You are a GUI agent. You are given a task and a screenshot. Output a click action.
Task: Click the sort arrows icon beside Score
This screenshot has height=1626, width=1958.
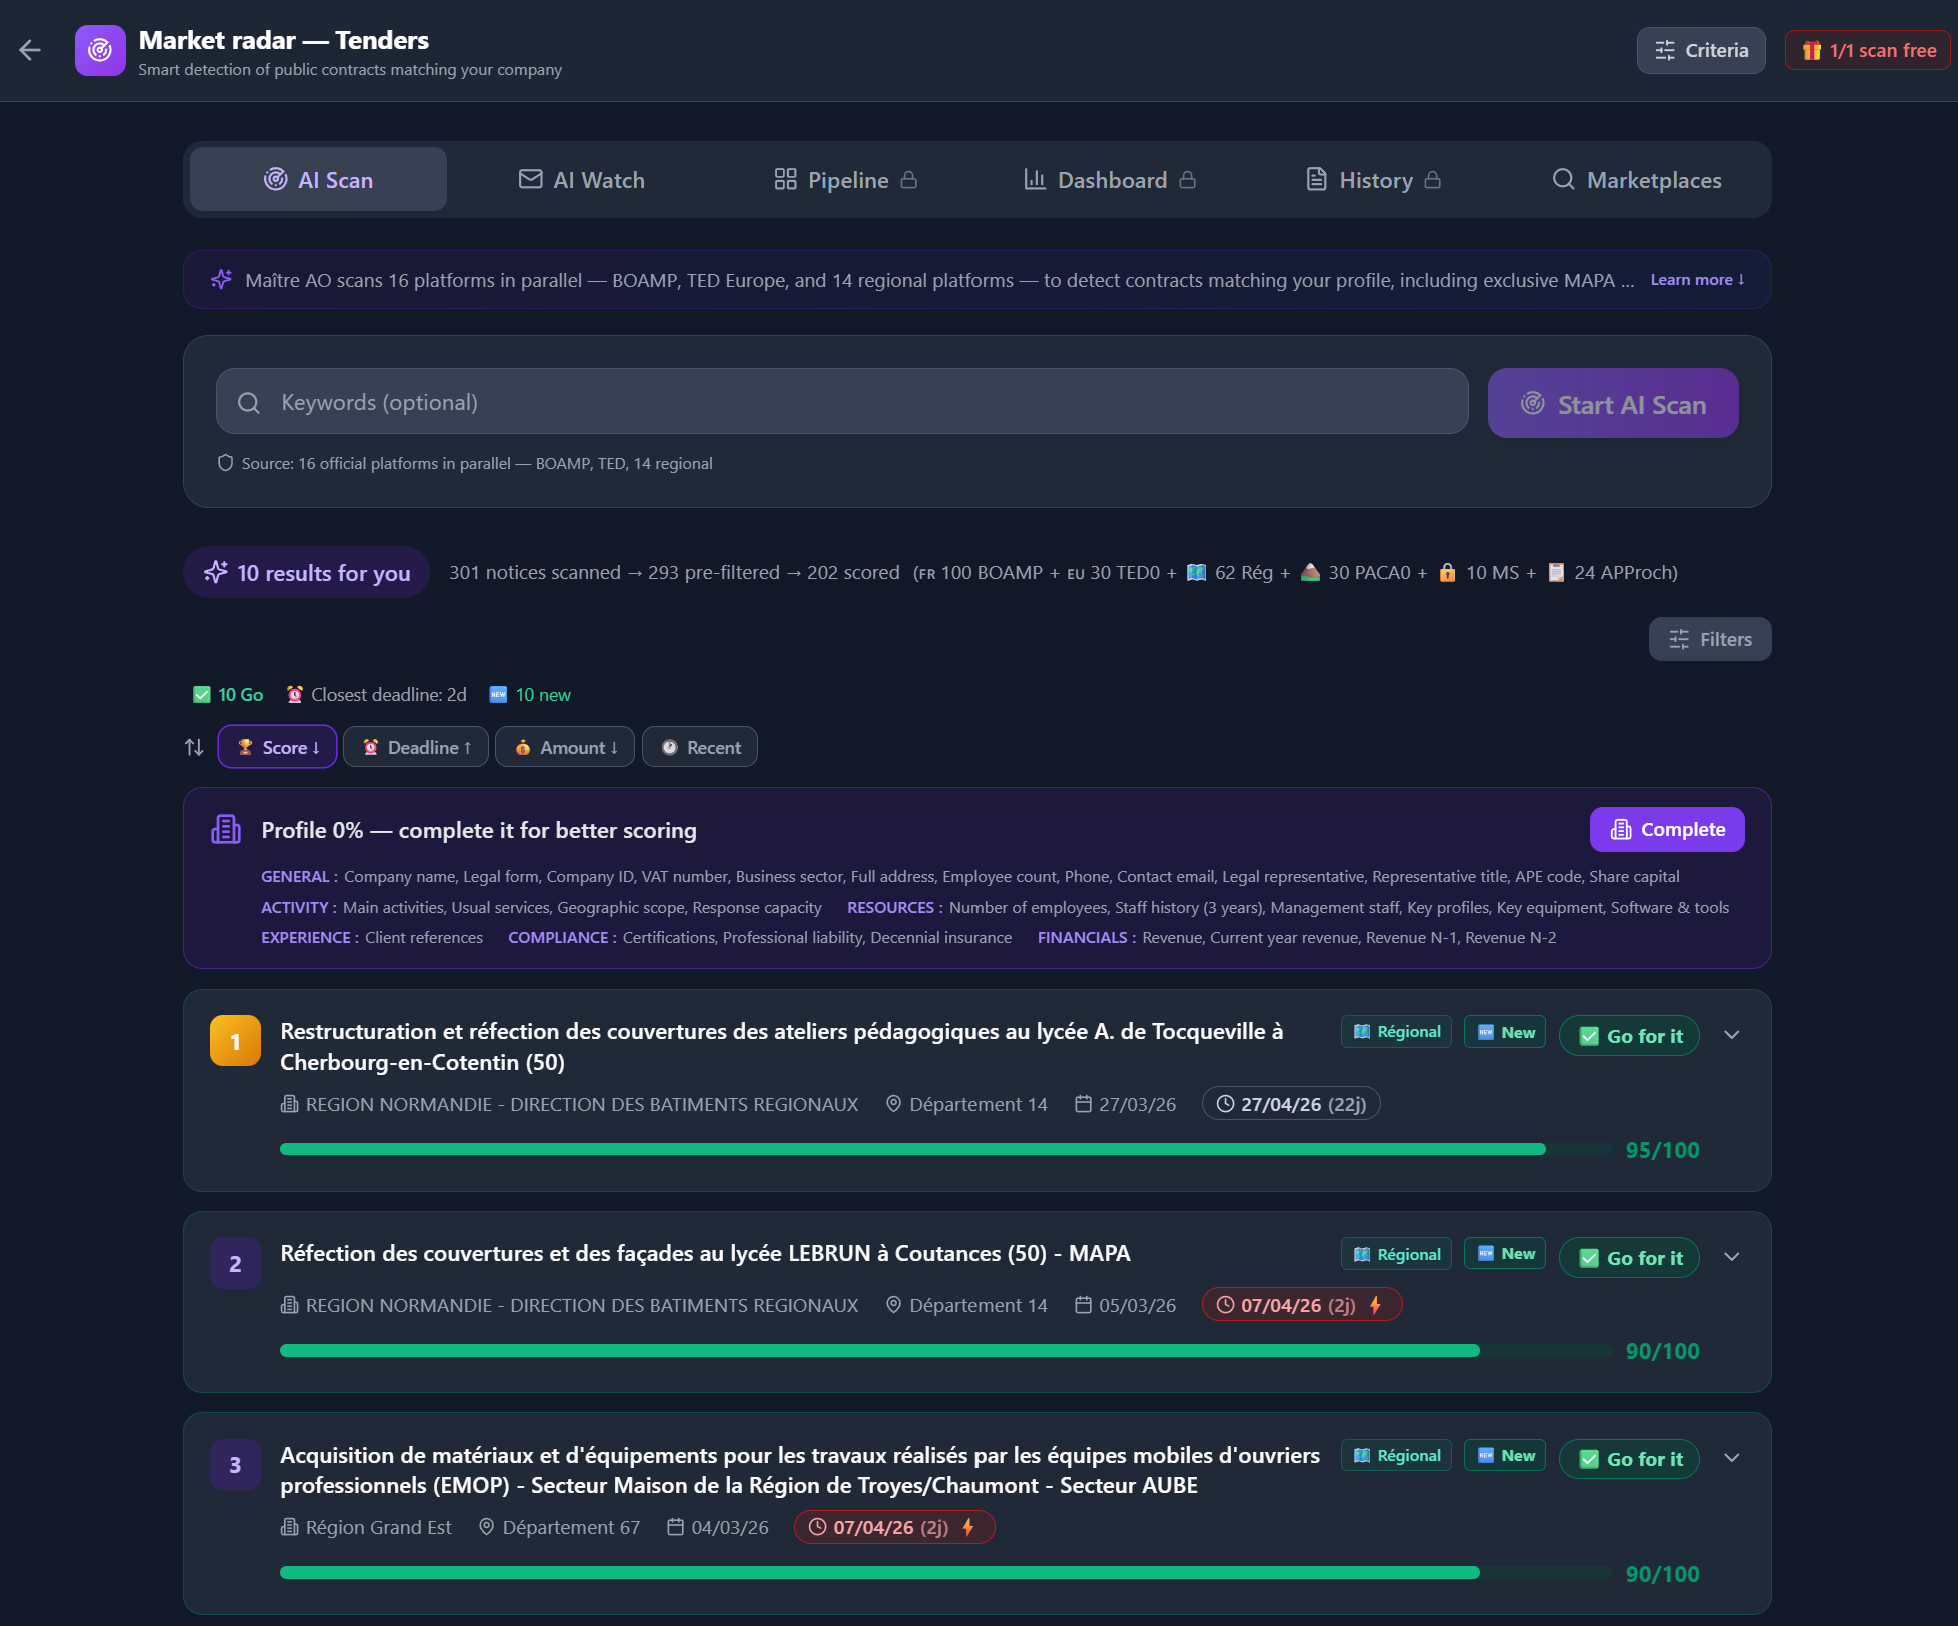pos(194,747)
